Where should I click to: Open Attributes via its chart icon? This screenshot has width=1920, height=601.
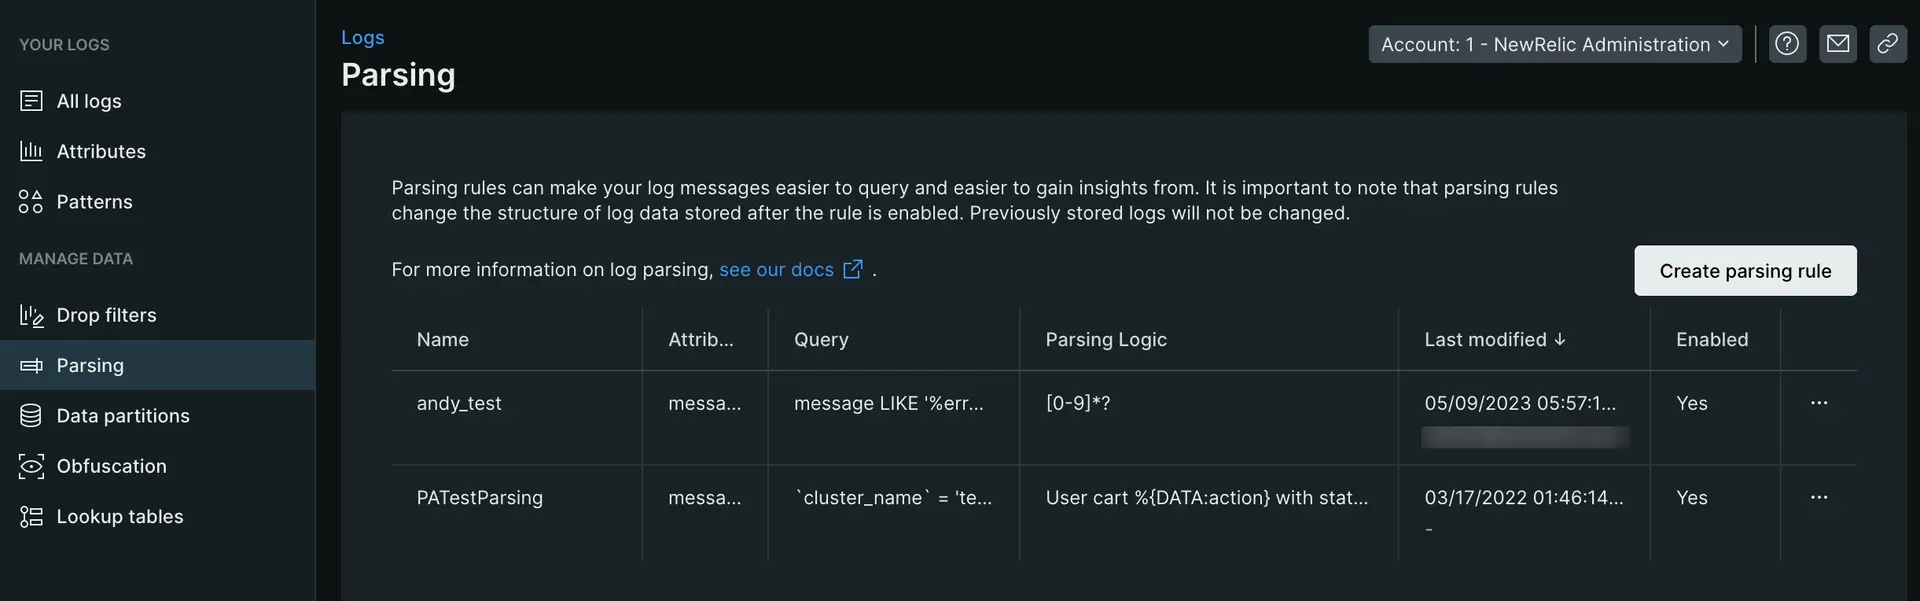pyautogui.click(x=31, y=151)
